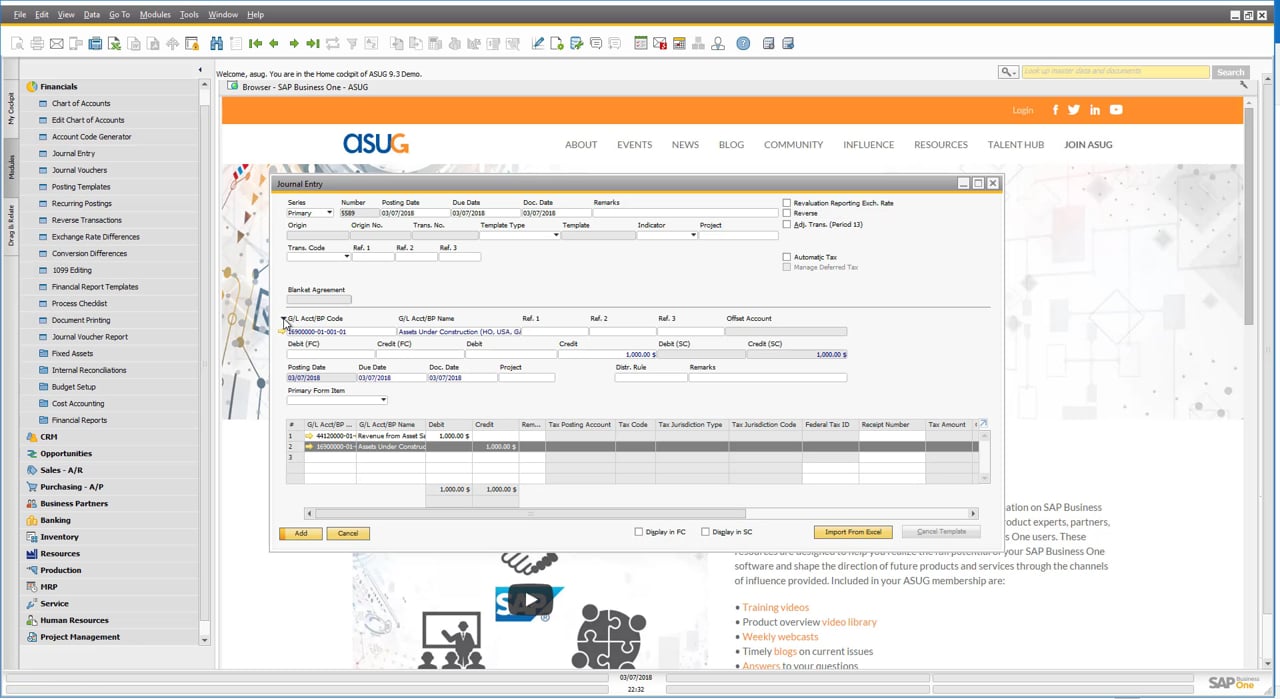Open the Template Type dropdown

tap(555, 235)
